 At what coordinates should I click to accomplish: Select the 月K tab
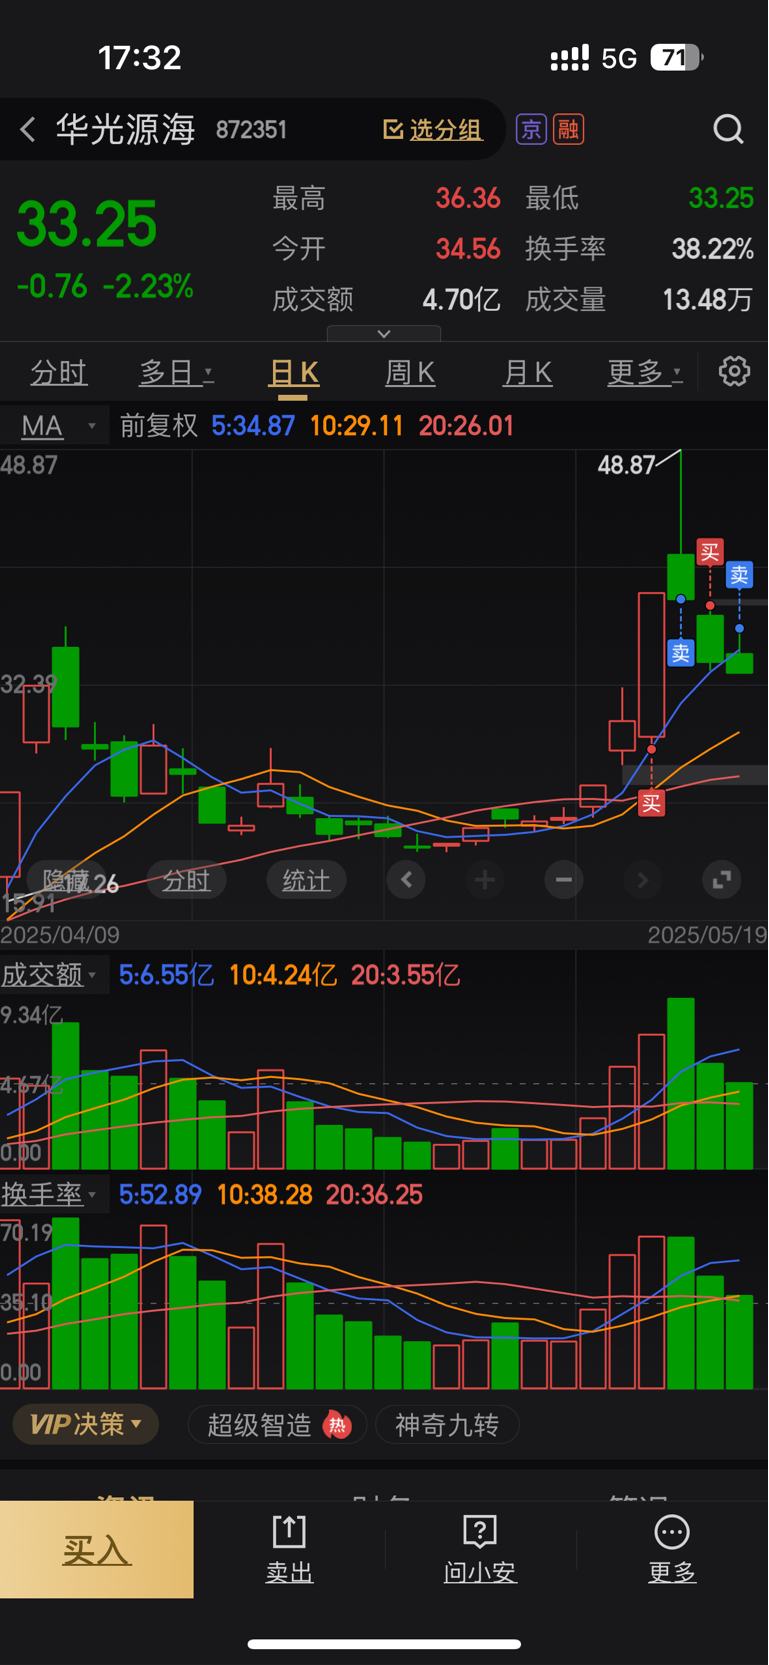[527, 372]
